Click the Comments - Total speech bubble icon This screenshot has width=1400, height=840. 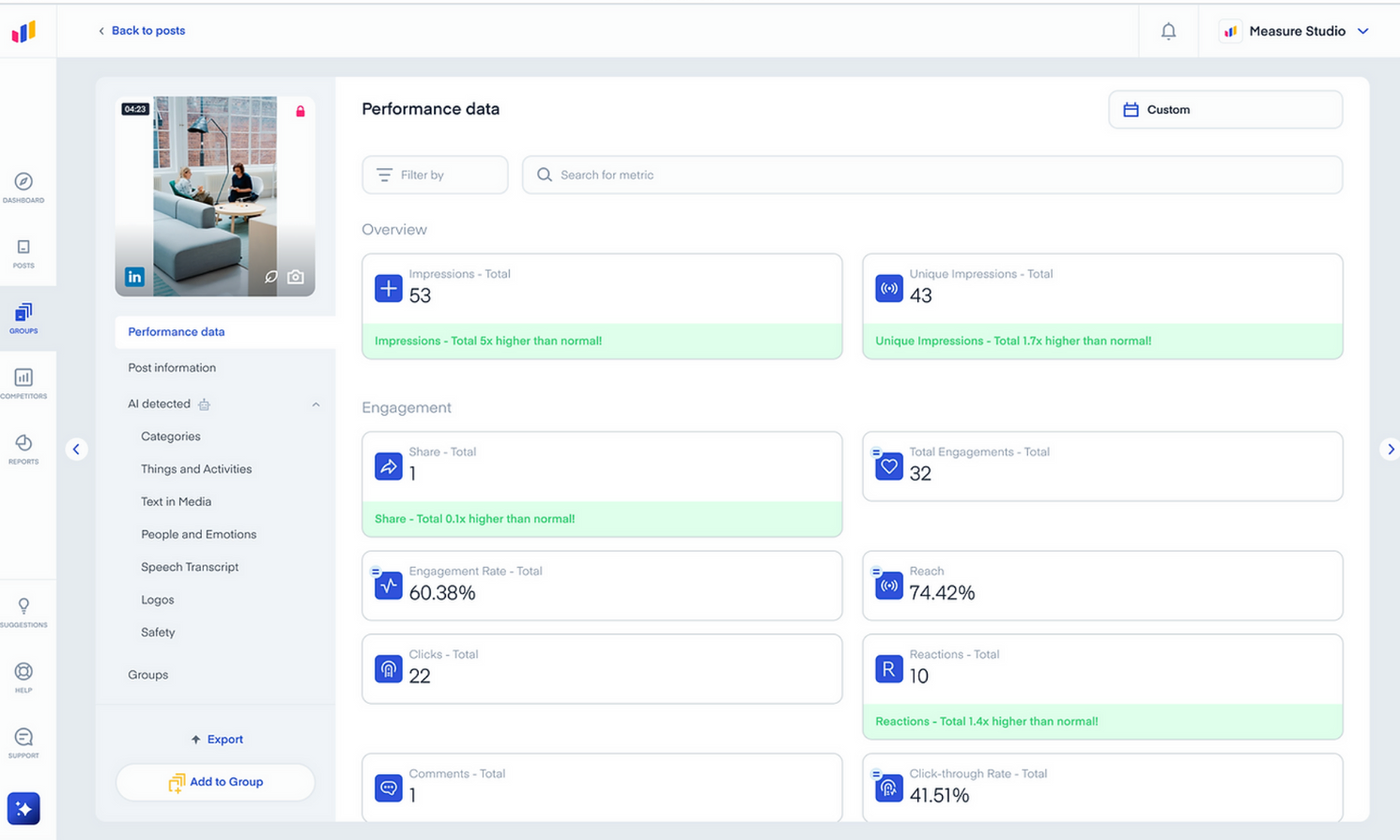tap(389, 788)
